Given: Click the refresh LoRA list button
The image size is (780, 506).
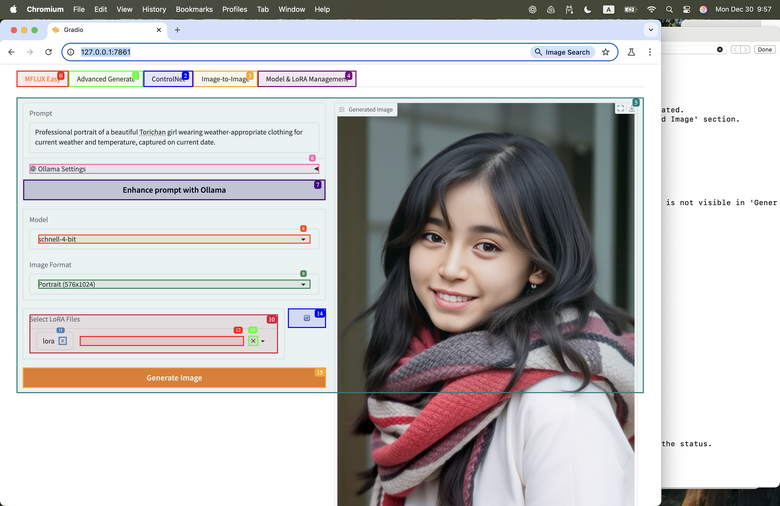Looking at the screenshot, I should pyautogui.click(x=306, y=318).
